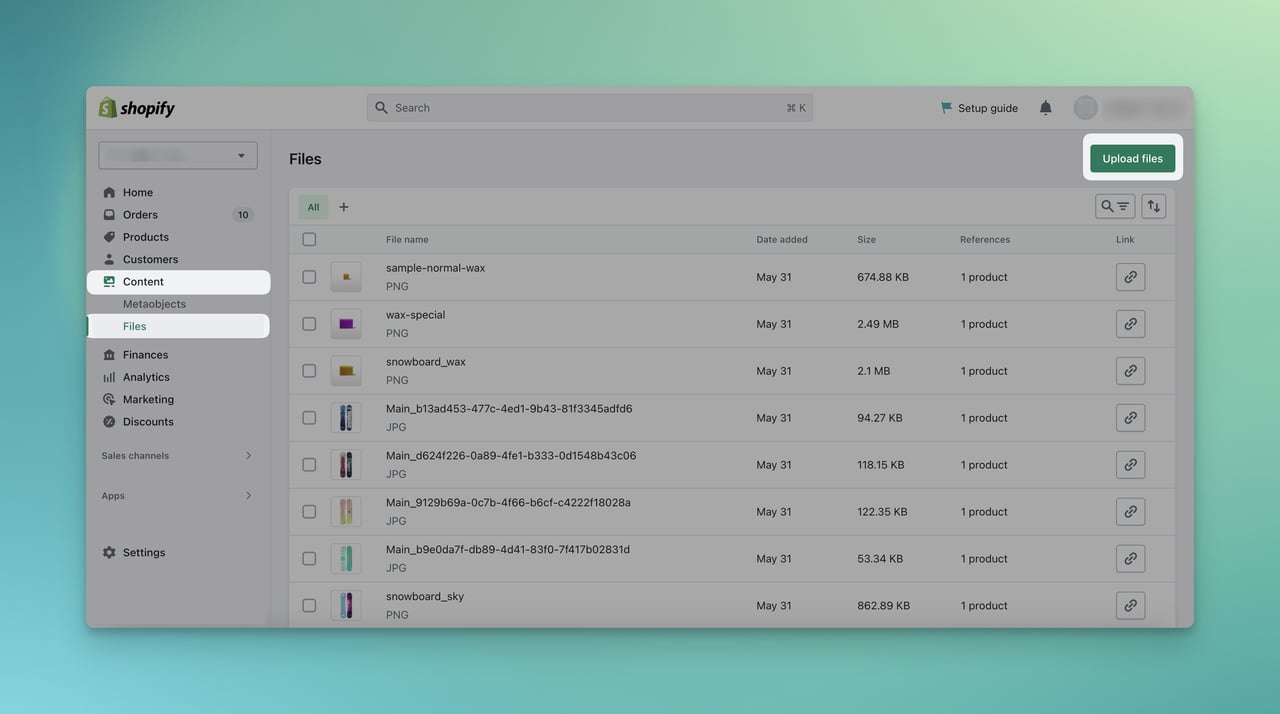The height and width of the screenshot is (714, 1280).
Task: Open Settings
Action: tap(144, 552)
